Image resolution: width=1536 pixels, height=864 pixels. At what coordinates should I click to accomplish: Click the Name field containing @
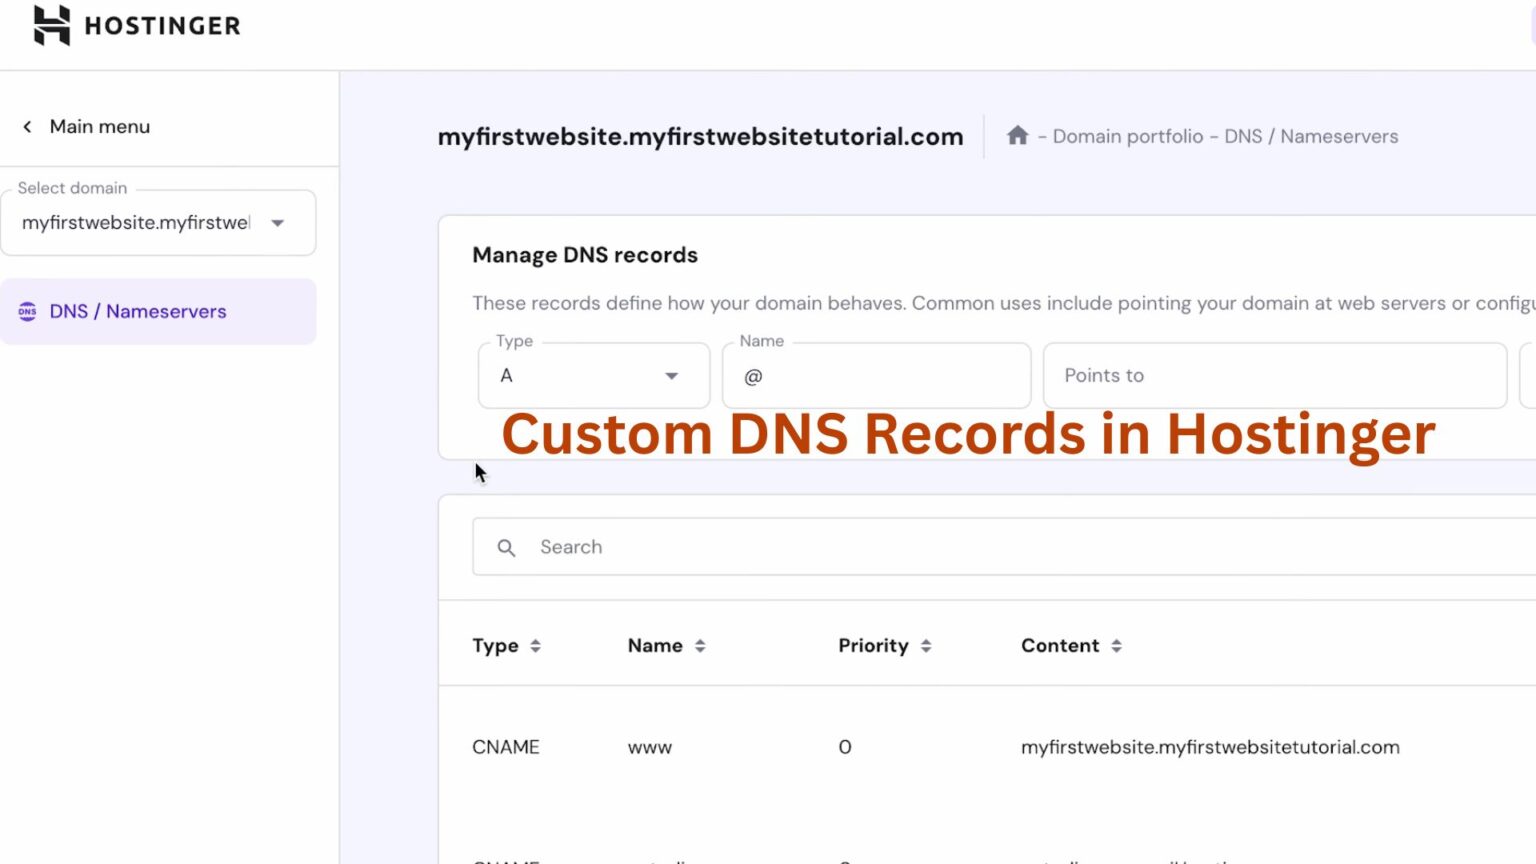875,375
